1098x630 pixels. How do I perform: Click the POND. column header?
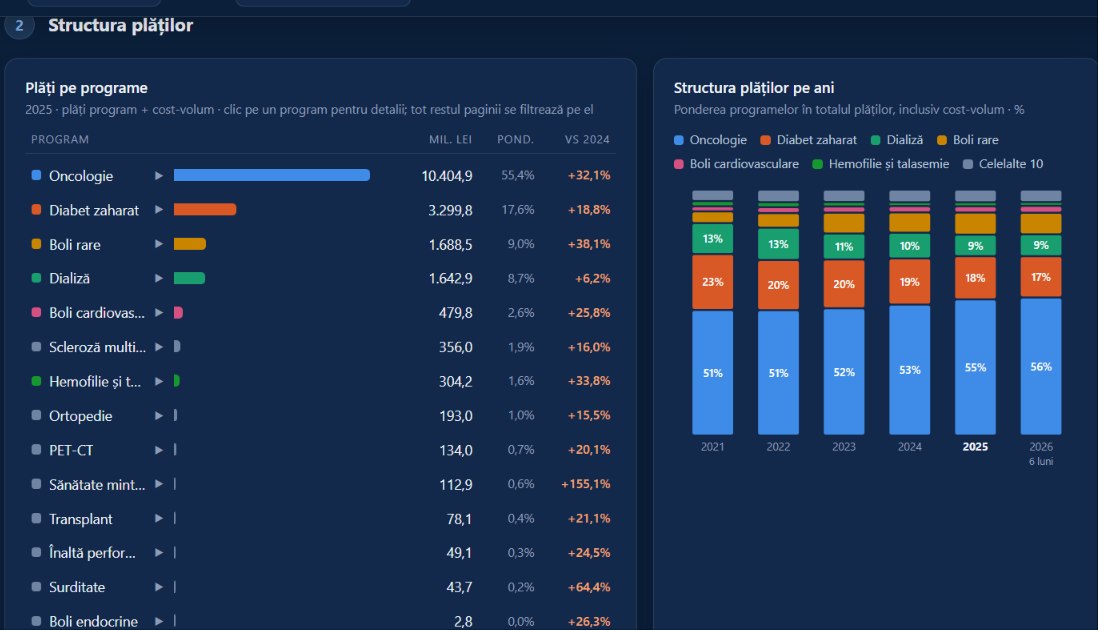(x=515, y=139)
